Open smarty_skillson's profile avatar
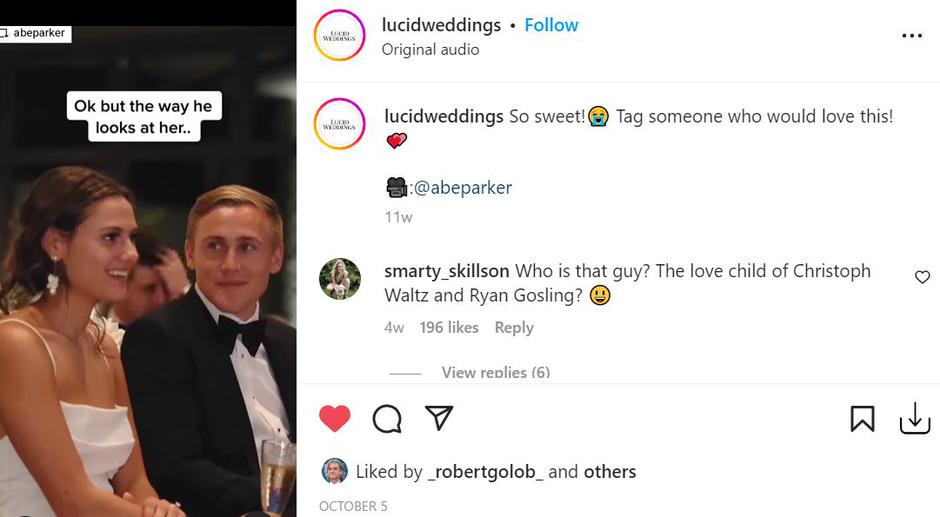 [340, 279]
